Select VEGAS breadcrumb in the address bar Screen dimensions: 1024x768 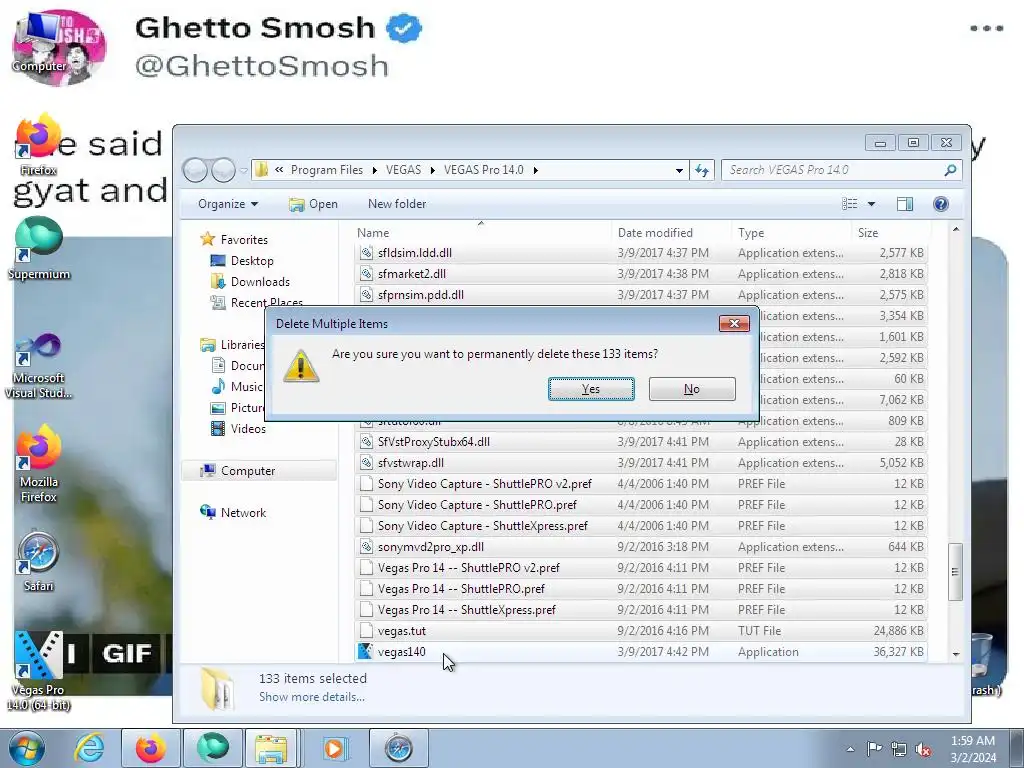(x=403, y=170)
